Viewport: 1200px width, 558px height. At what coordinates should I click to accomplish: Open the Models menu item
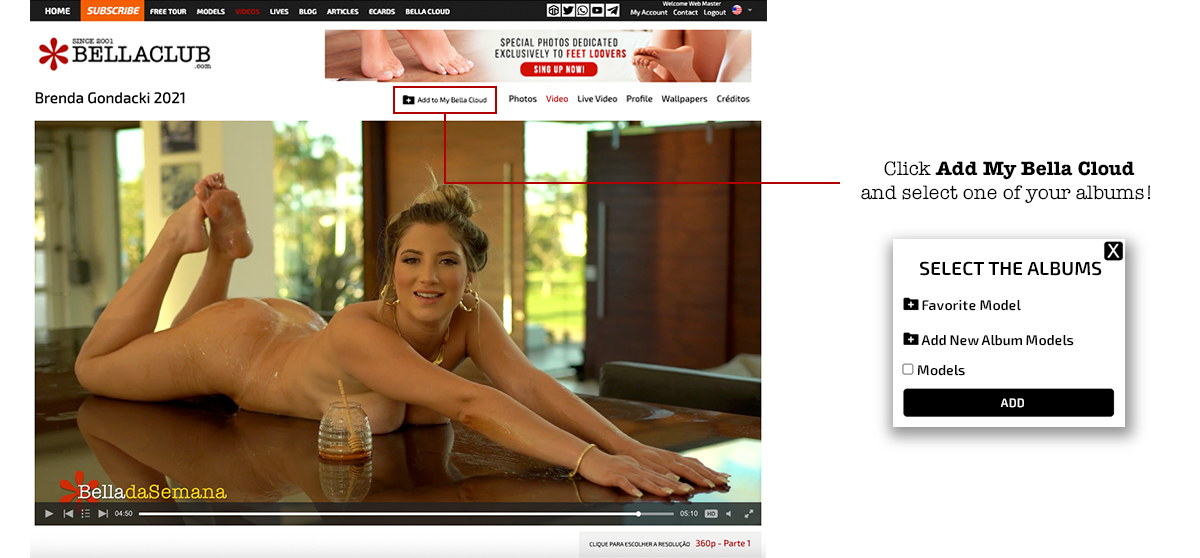210,12
